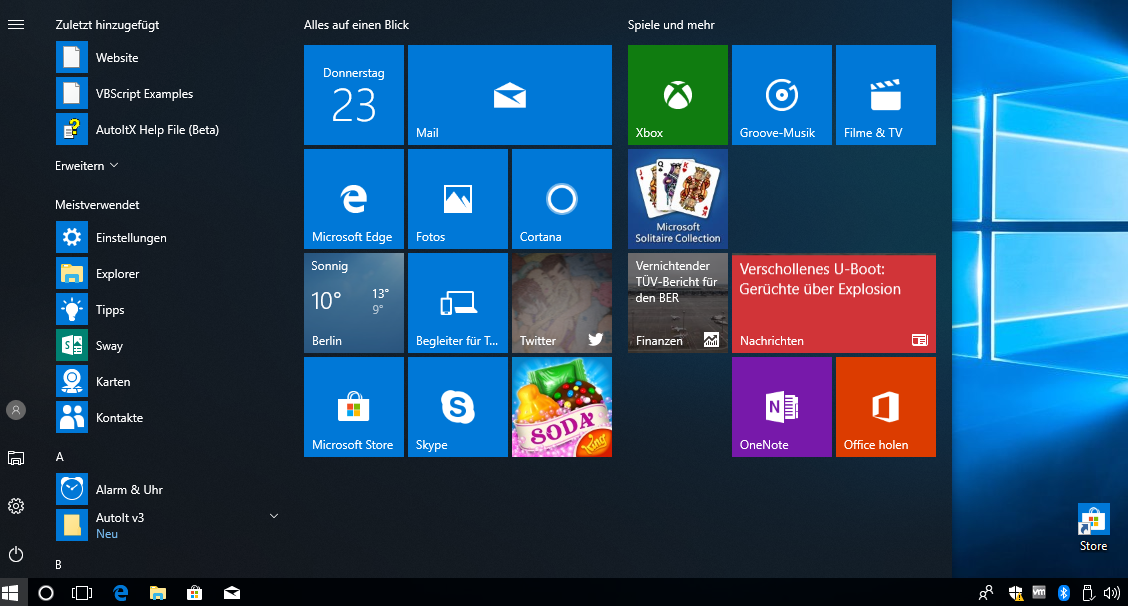Jump to the letter A section header

(60, 457)
